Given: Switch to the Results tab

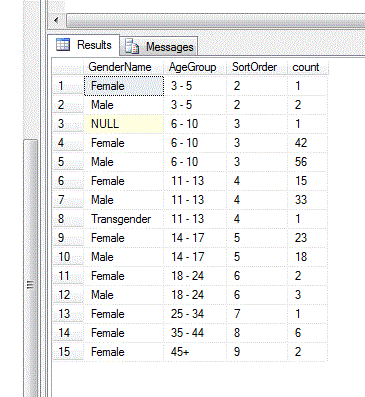Looking at the screenshot, I should 83,45.
